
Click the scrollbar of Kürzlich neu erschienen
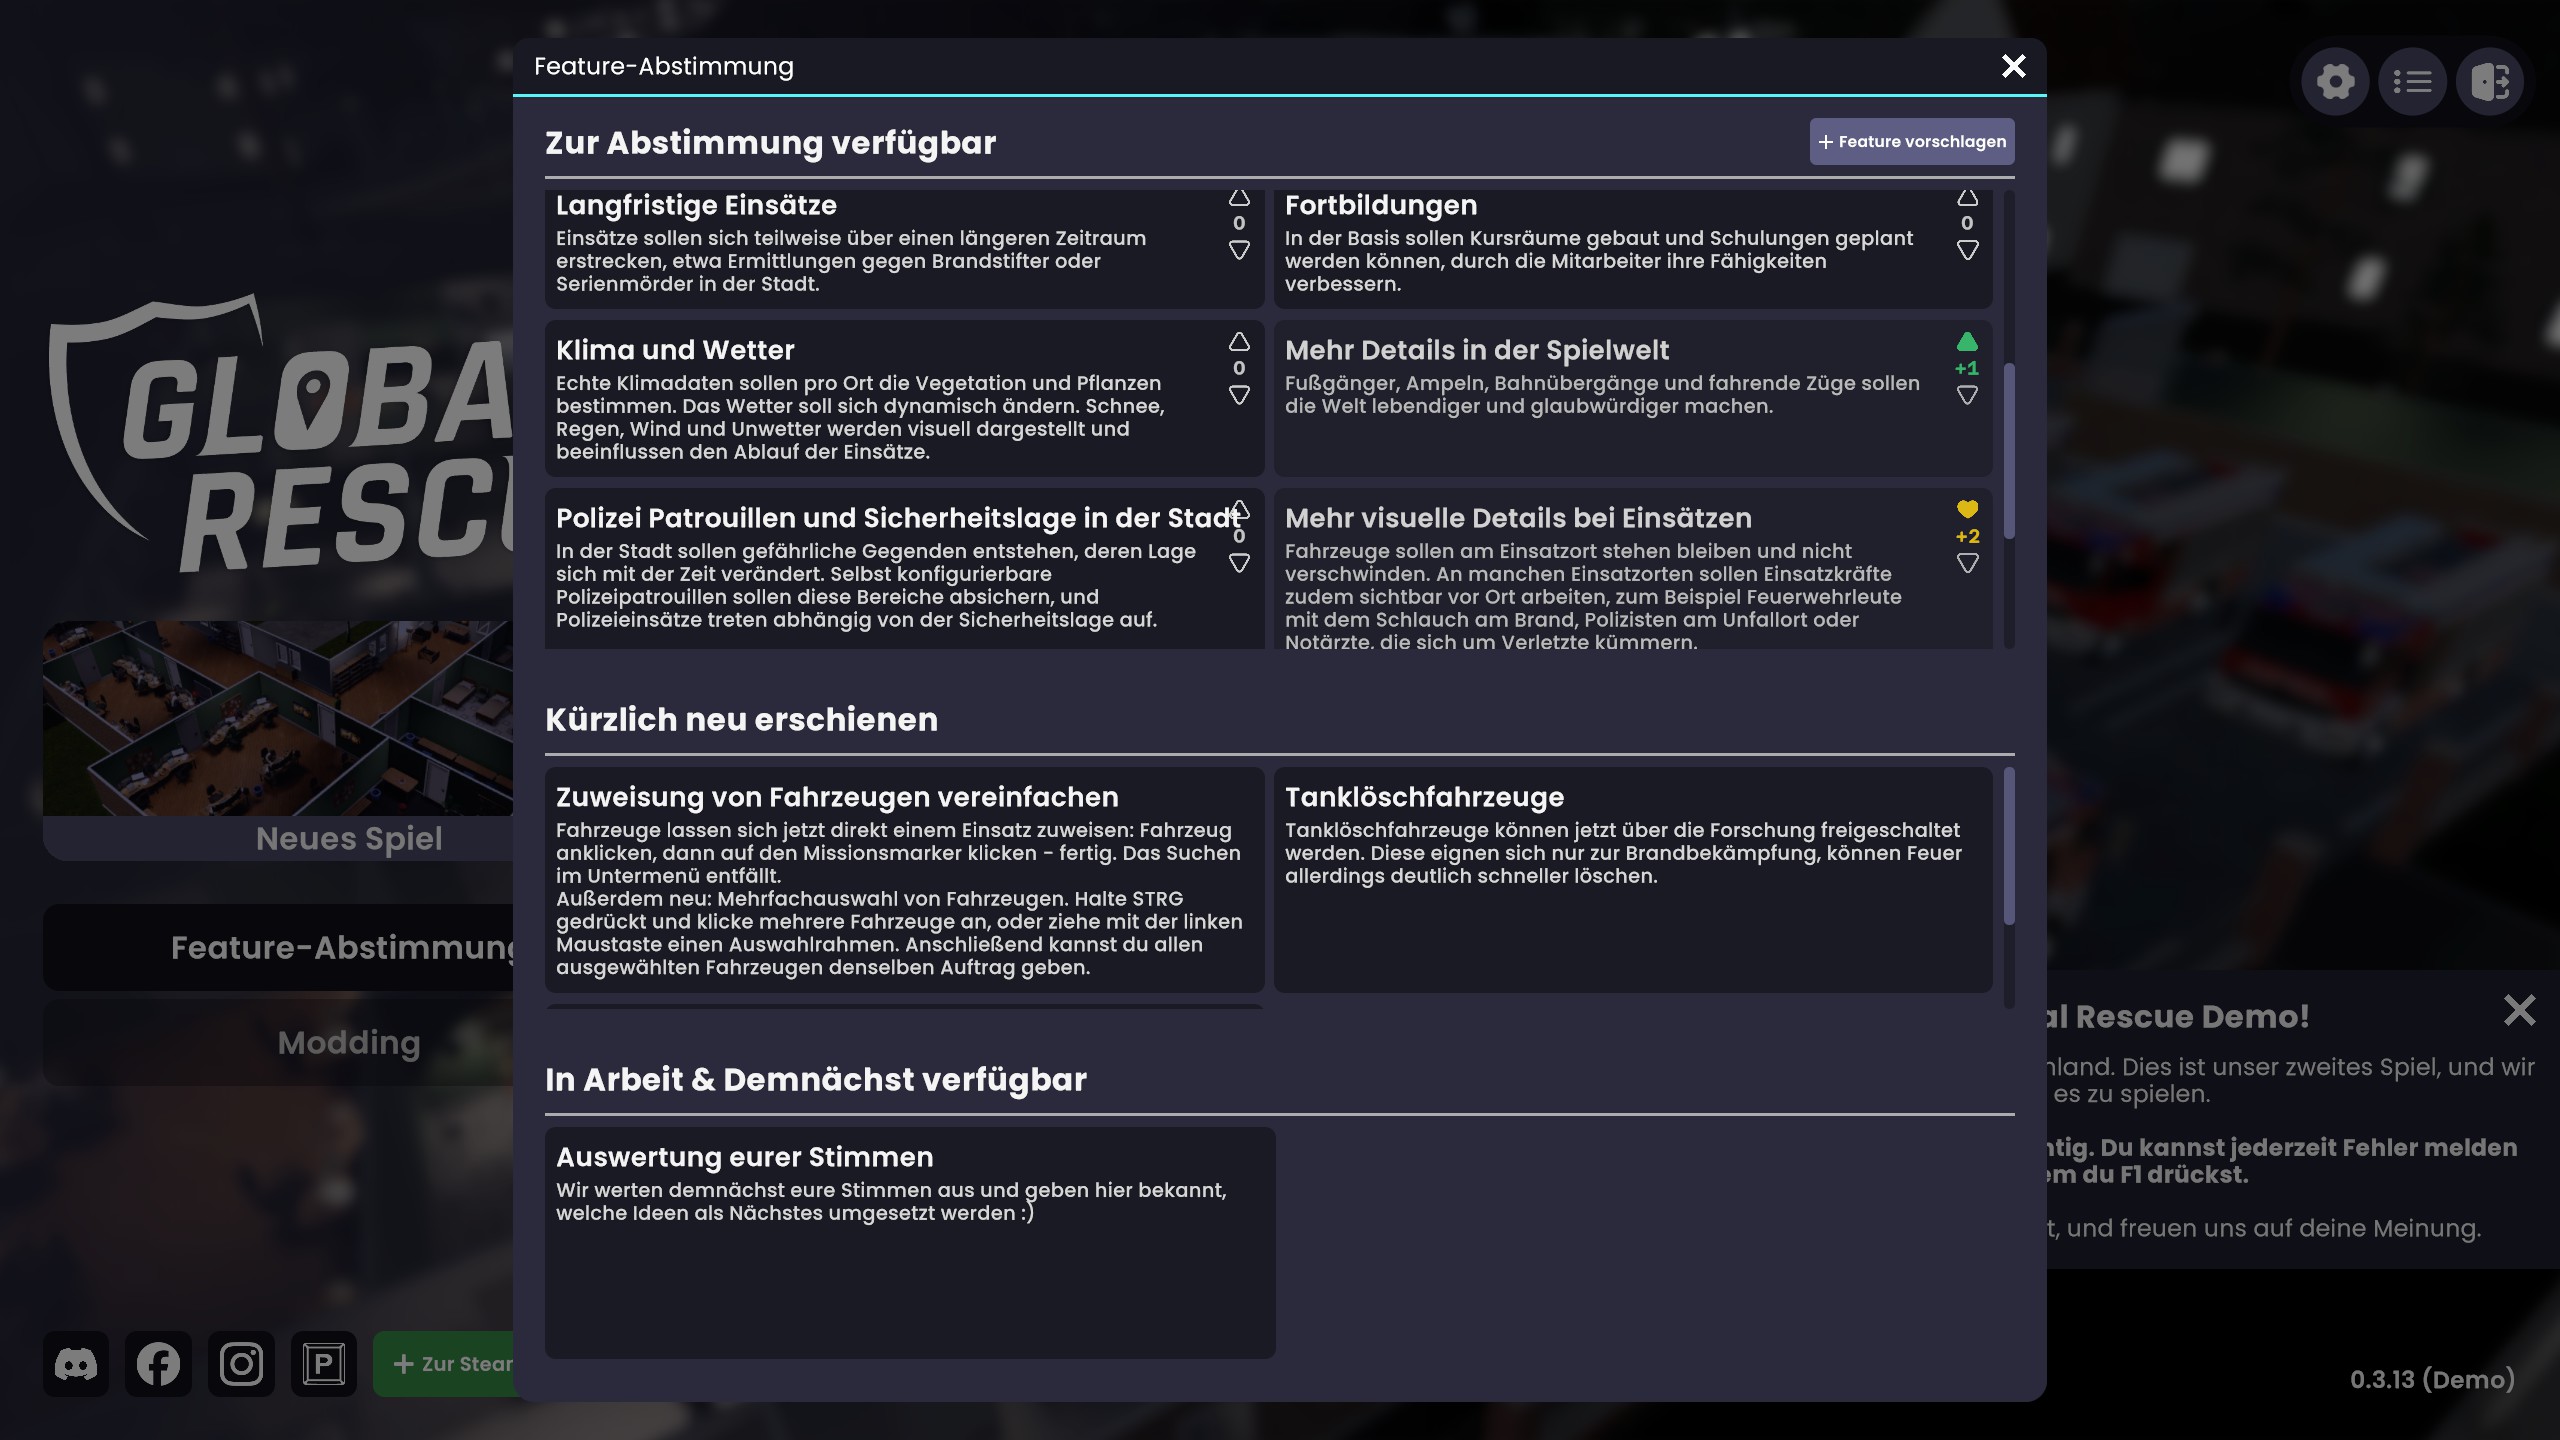pyautogui.click(x=2009, y=846)
